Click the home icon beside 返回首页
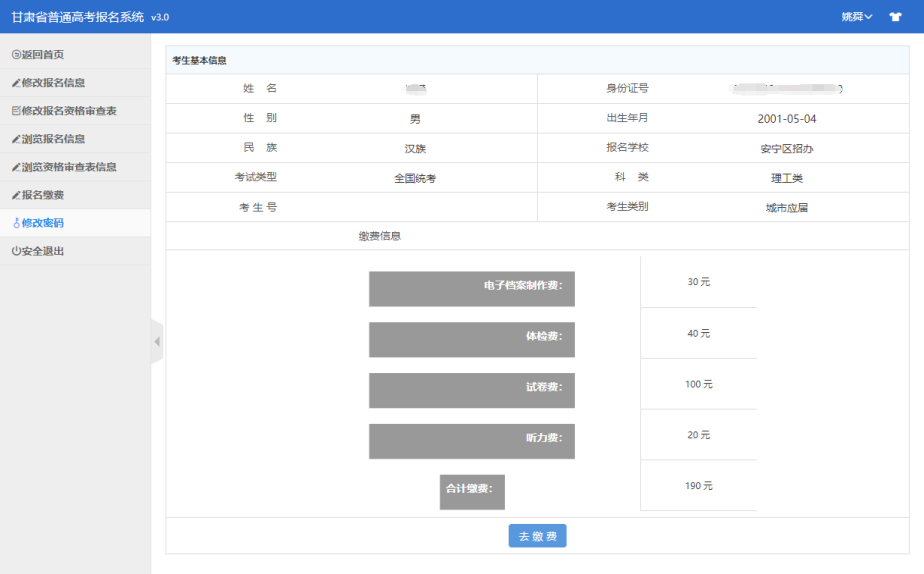Viewport: 924px width, 574px height. (x=16, y=55)
